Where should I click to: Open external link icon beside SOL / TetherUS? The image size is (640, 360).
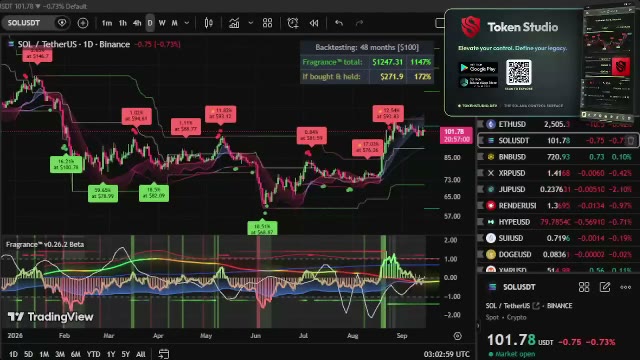click(536, 306)
